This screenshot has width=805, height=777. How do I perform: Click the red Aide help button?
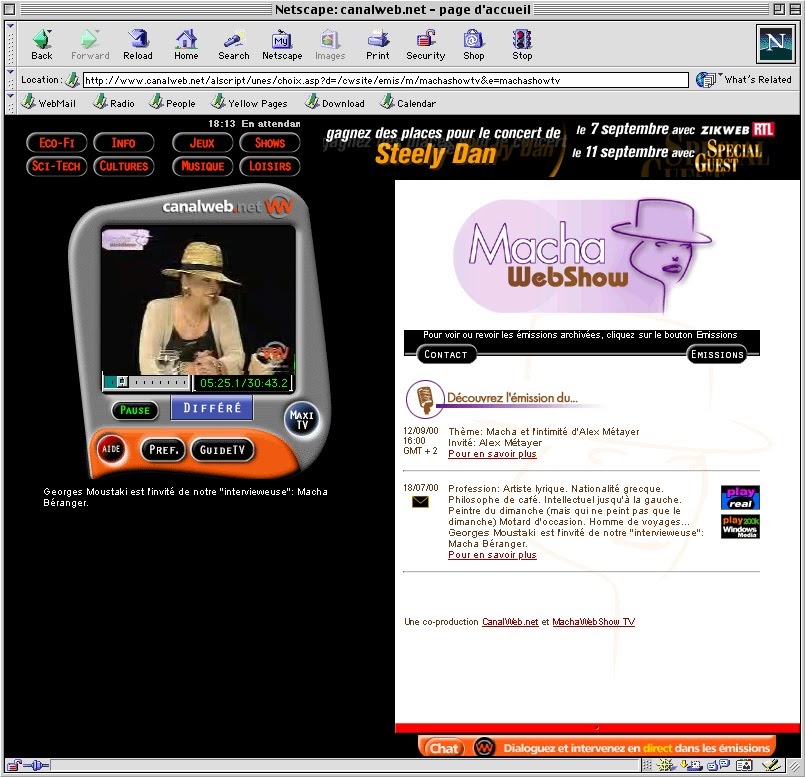click(111, 449)
